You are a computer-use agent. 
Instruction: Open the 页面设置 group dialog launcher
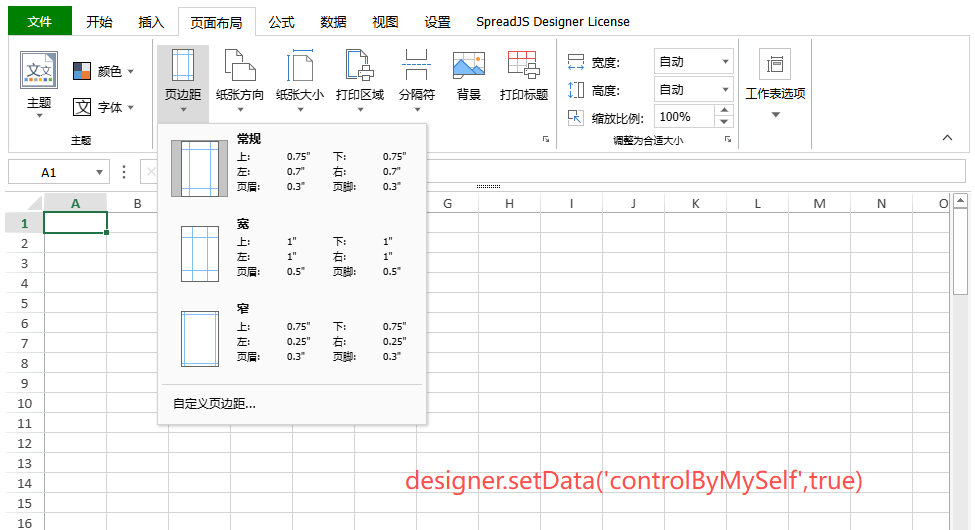click(x=546, y=139)
